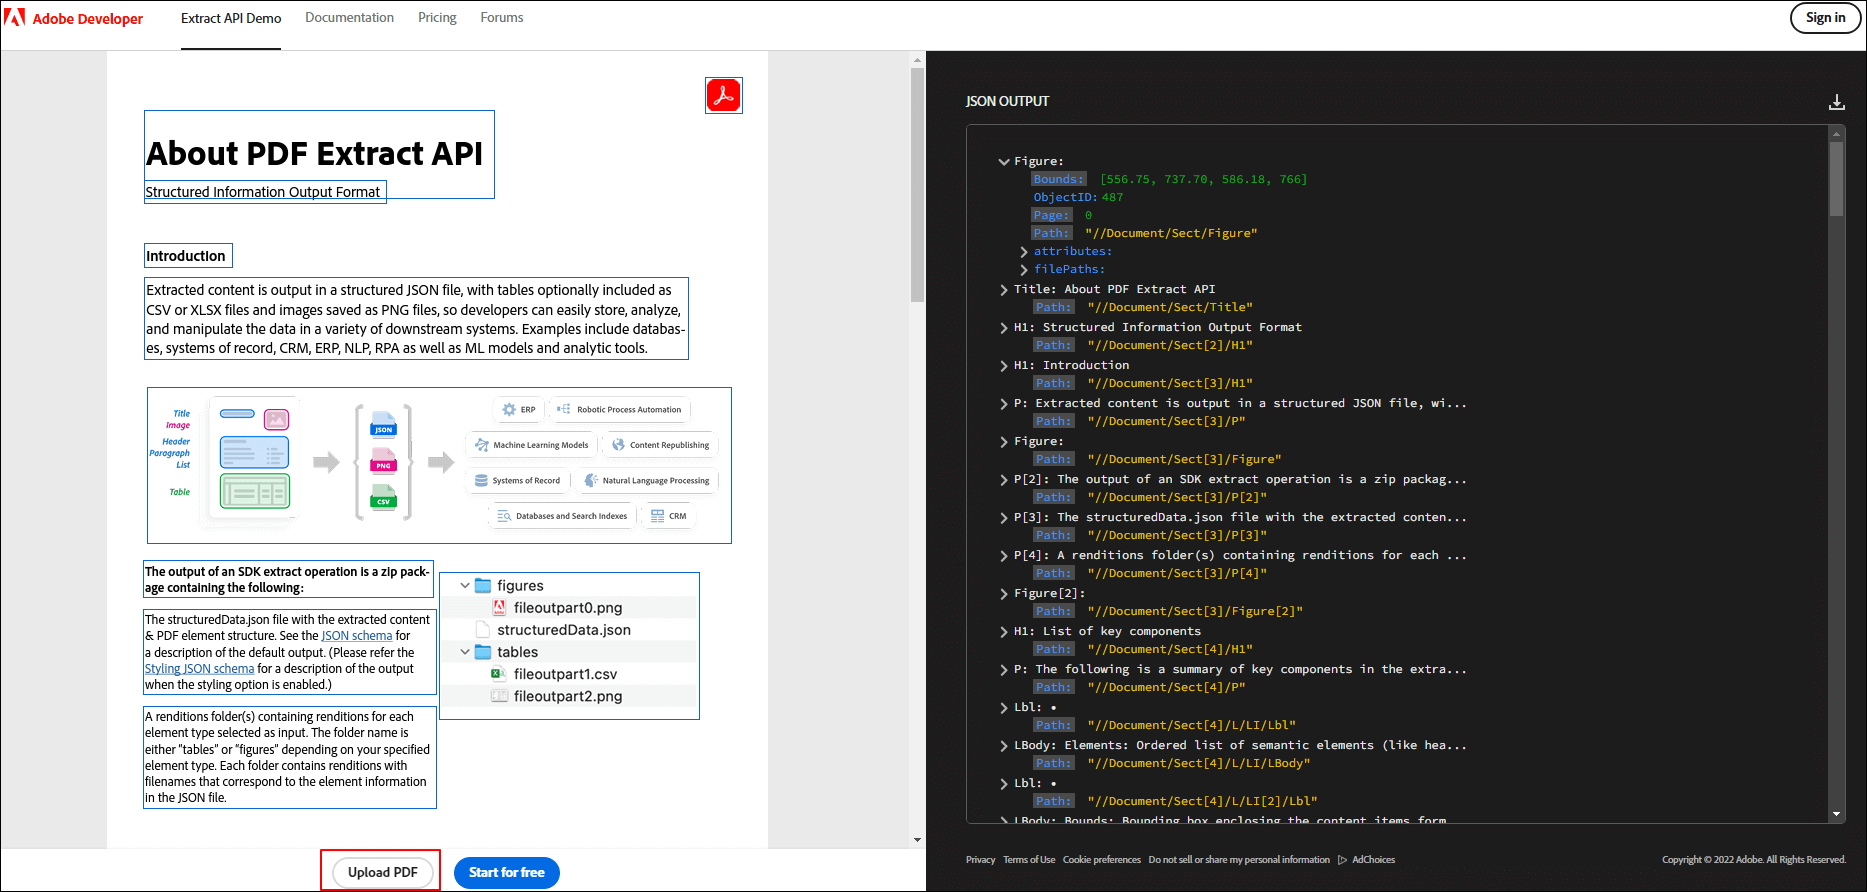Download the JSON output file

[x=1836, y=102]
